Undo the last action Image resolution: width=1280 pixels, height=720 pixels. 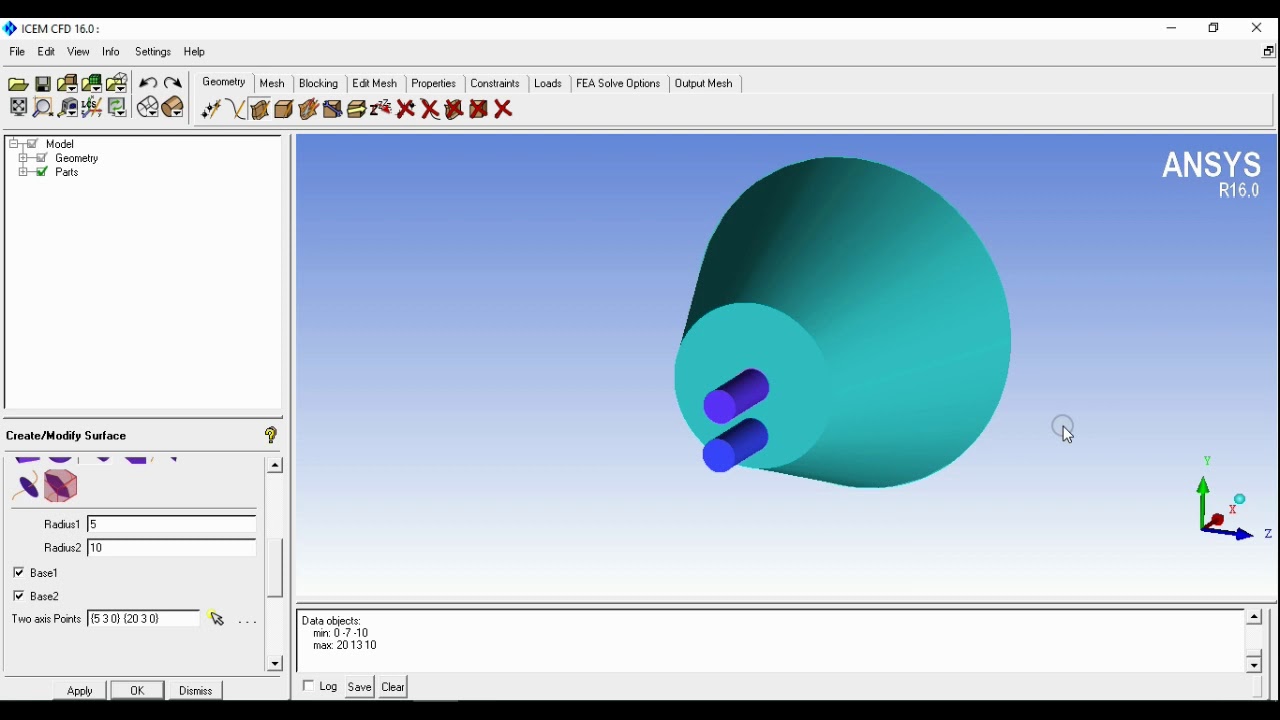point(148,84)
